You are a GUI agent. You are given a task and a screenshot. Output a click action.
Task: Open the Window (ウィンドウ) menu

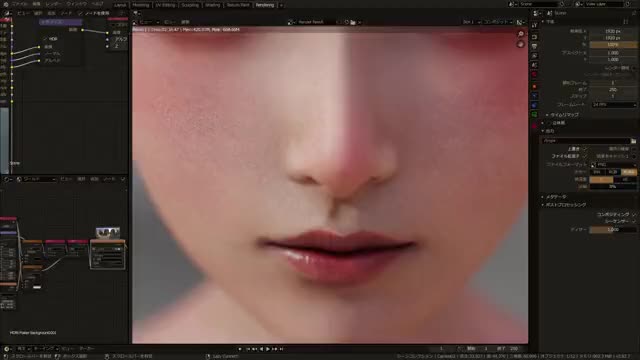(76, 4)
